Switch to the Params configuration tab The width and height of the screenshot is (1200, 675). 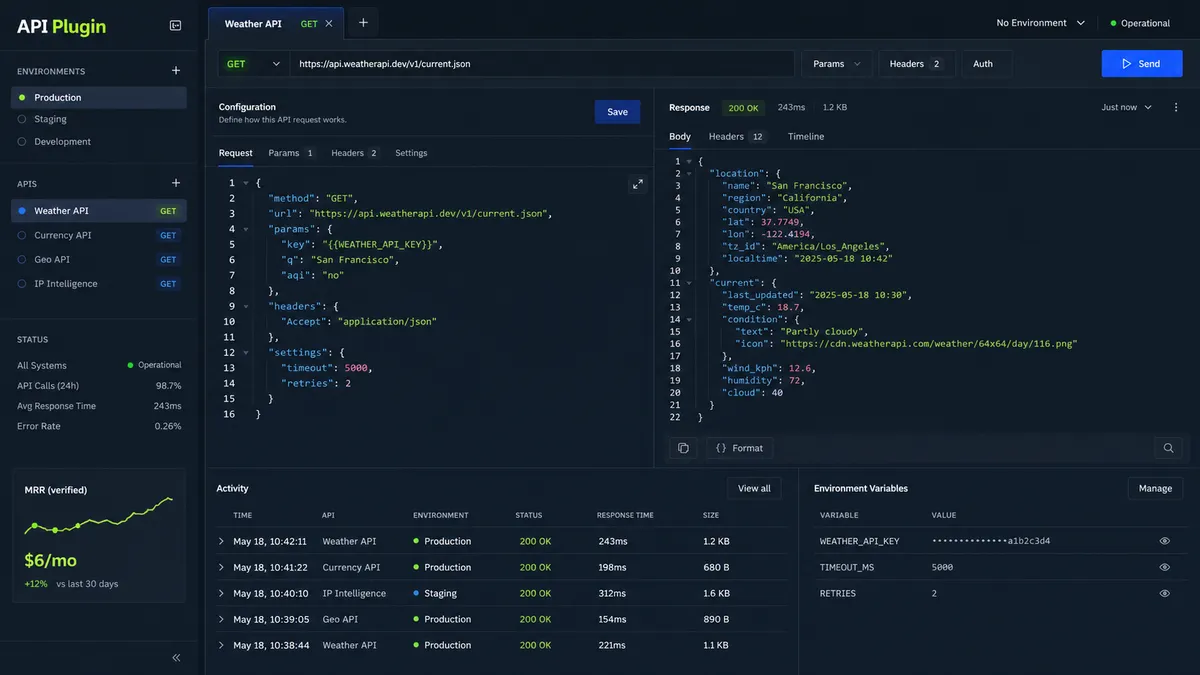pos(292,153)
